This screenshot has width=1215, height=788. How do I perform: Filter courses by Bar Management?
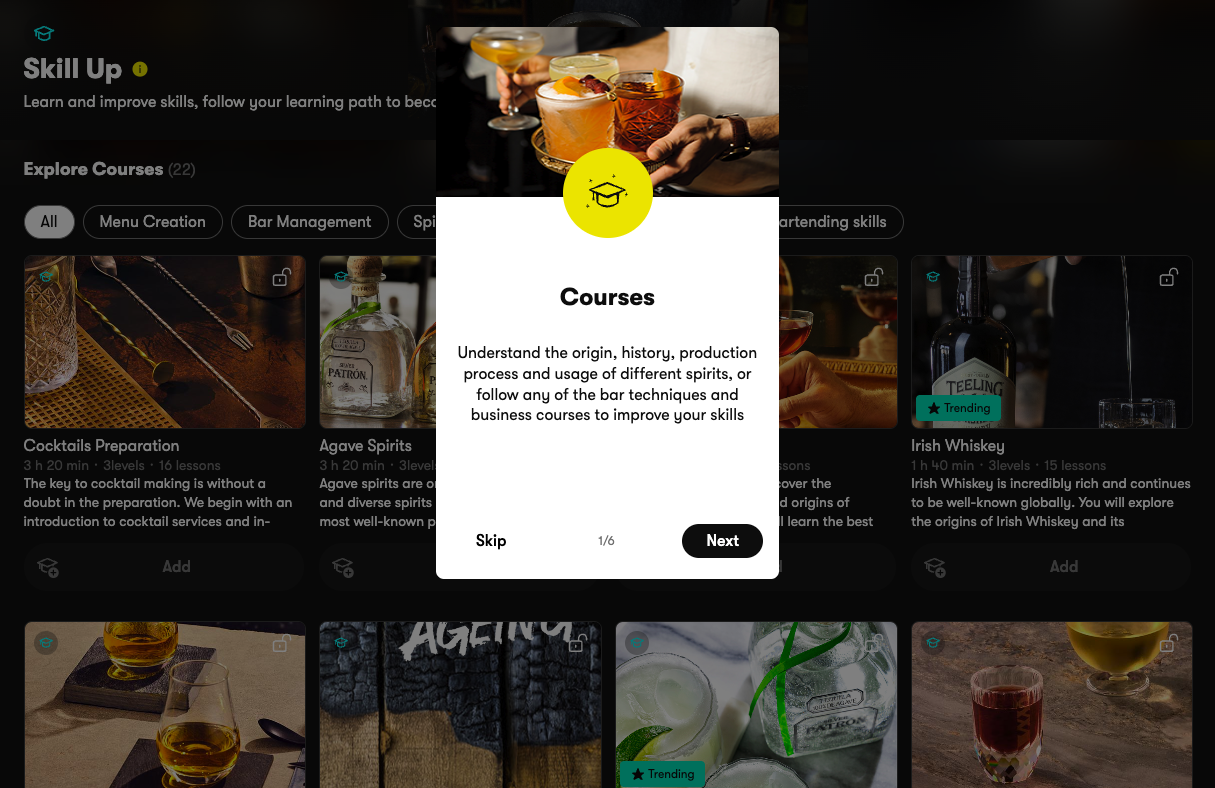[x=309, y=222]
